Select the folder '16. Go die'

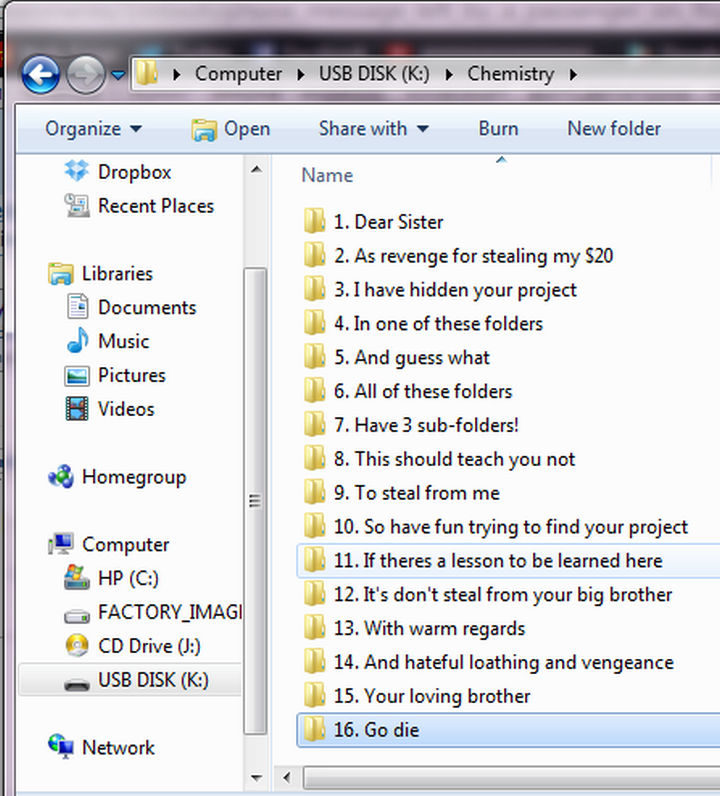pyautogui.click(x=390, y=730)
